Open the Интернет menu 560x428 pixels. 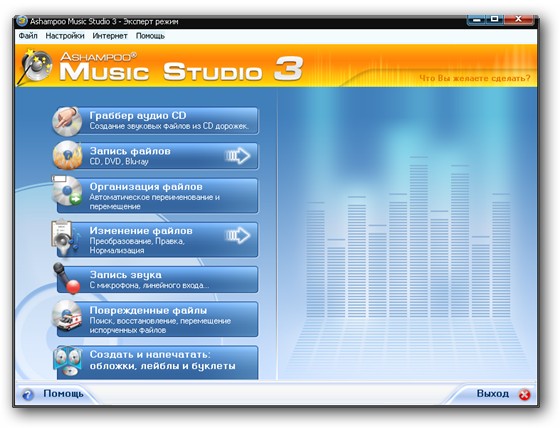point(110,36)
